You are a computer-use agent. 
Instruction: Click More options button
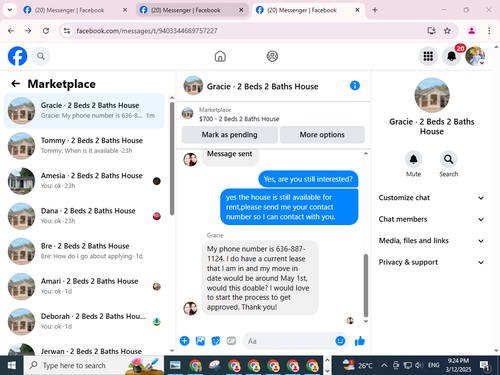[322, 135]
